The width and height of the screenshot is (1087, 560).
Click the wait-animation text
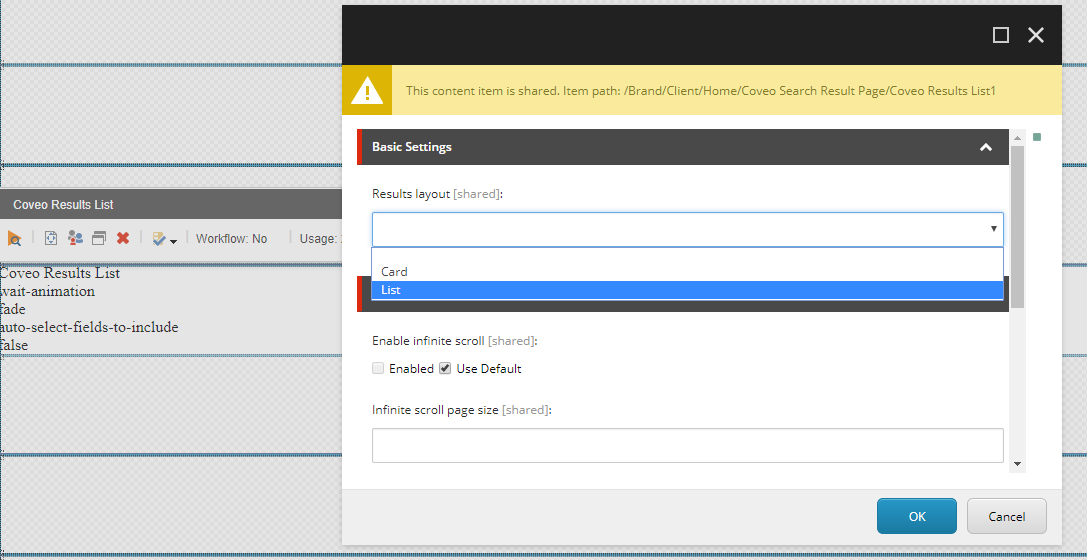pos(47,291)
